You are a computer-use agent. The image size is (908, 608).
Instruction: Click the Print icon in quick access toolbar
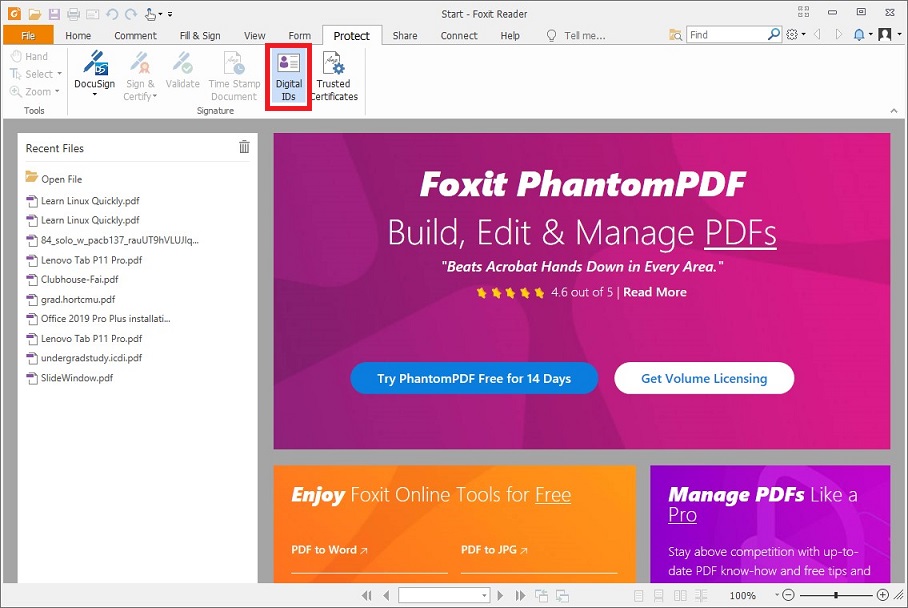[74, 13]
